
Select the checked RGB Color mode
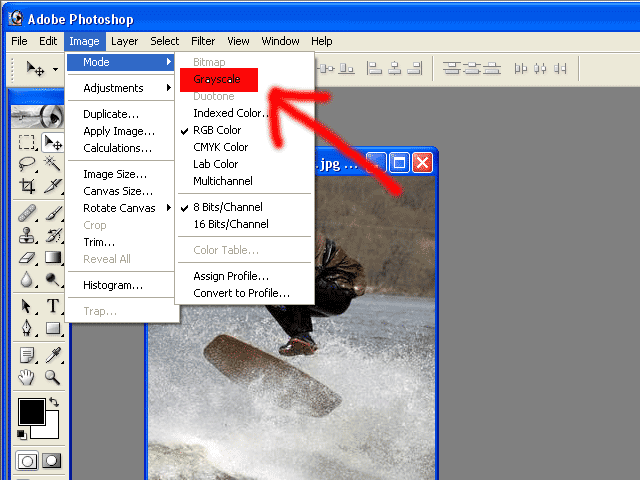[217, 130]
